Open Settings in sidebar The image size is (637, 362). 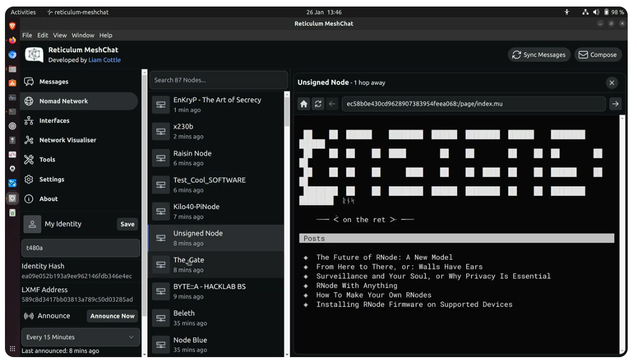click(x=79, y=179)
